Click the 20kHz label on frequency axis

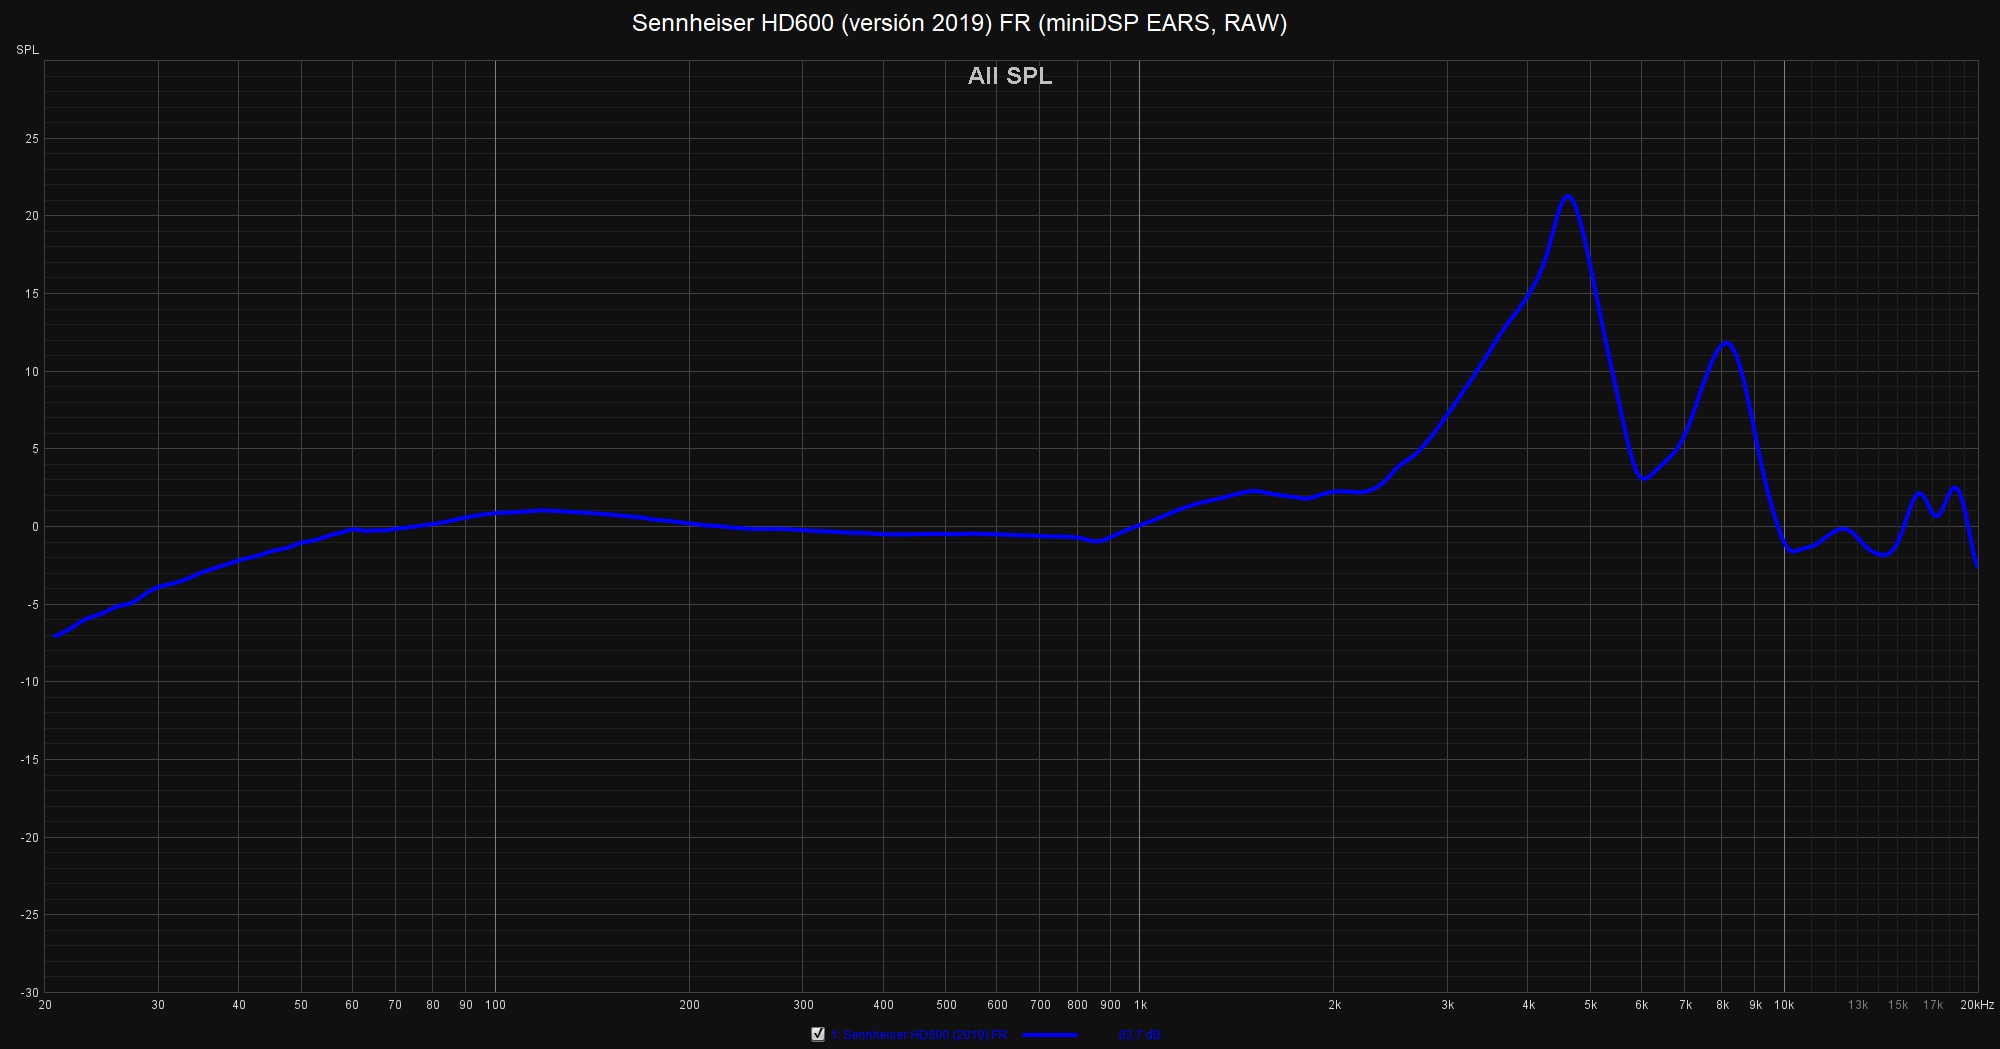1975,1005
